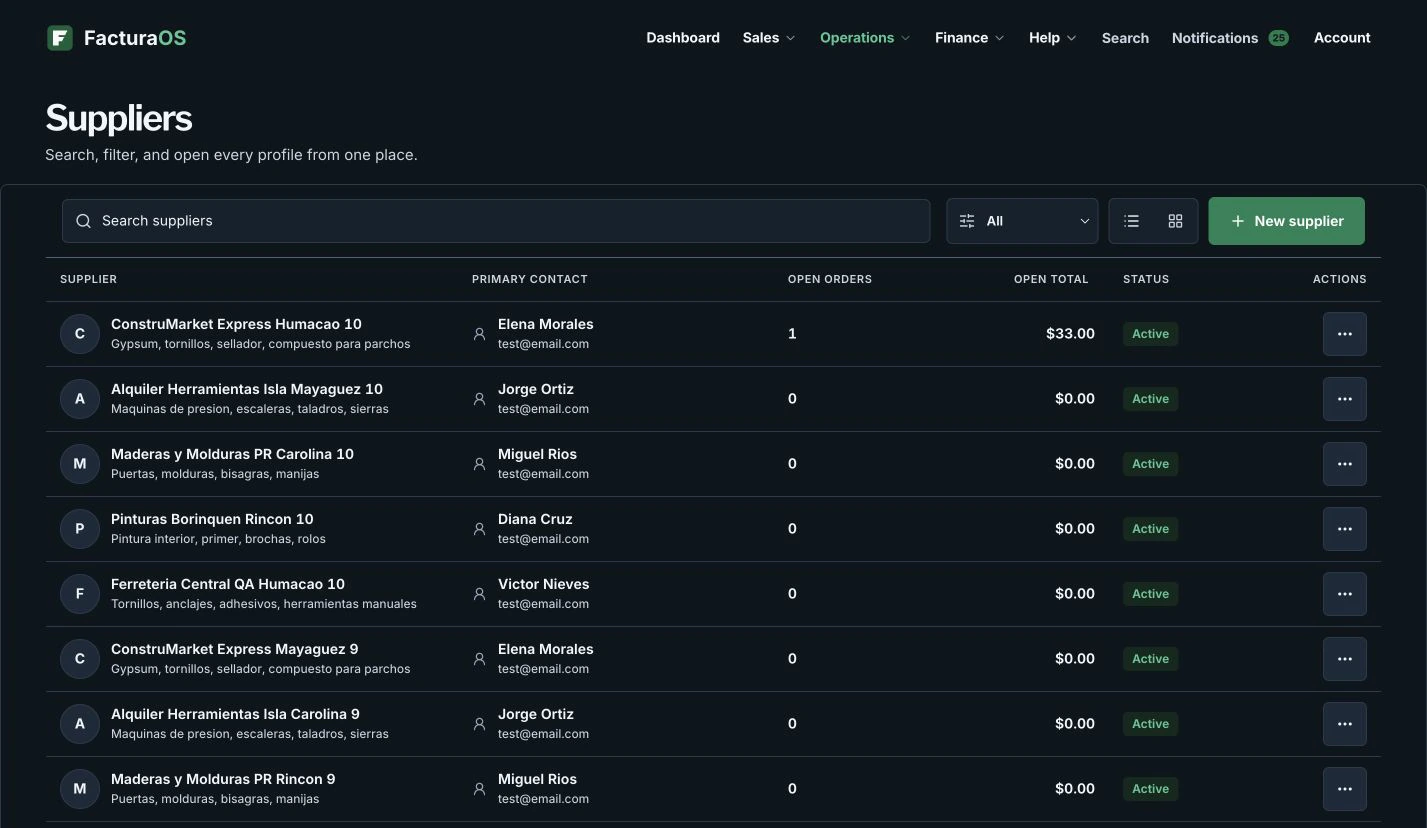Click the C avatar for ConstruMarket Express Mayaguez 9
Screen dimensions: 1427x828
(80, 659)
